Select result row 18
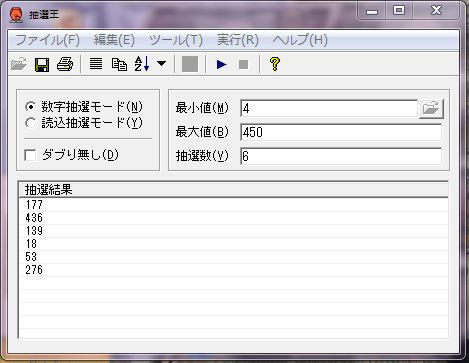This screenshot has height=363, width=469. point(234,244)
